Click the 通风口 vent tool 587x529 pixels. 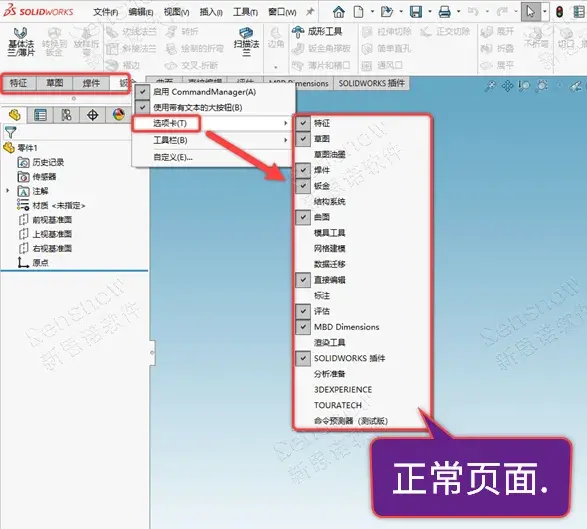click(382, 66)
